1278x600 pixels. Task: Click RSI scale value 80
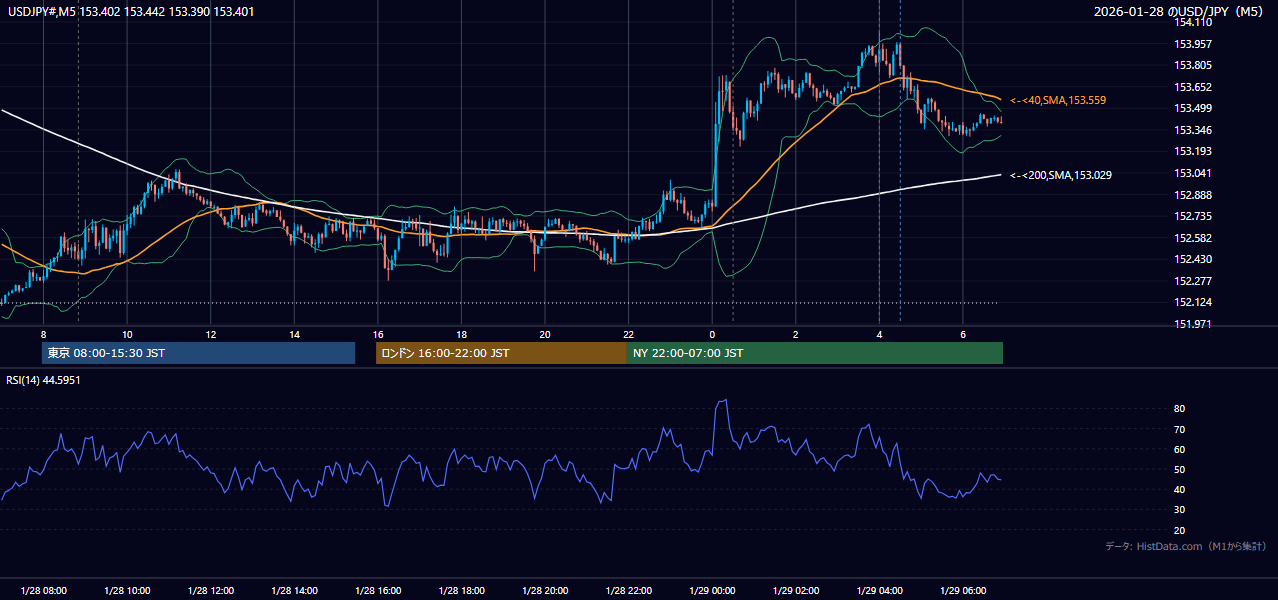(1179, 409)
